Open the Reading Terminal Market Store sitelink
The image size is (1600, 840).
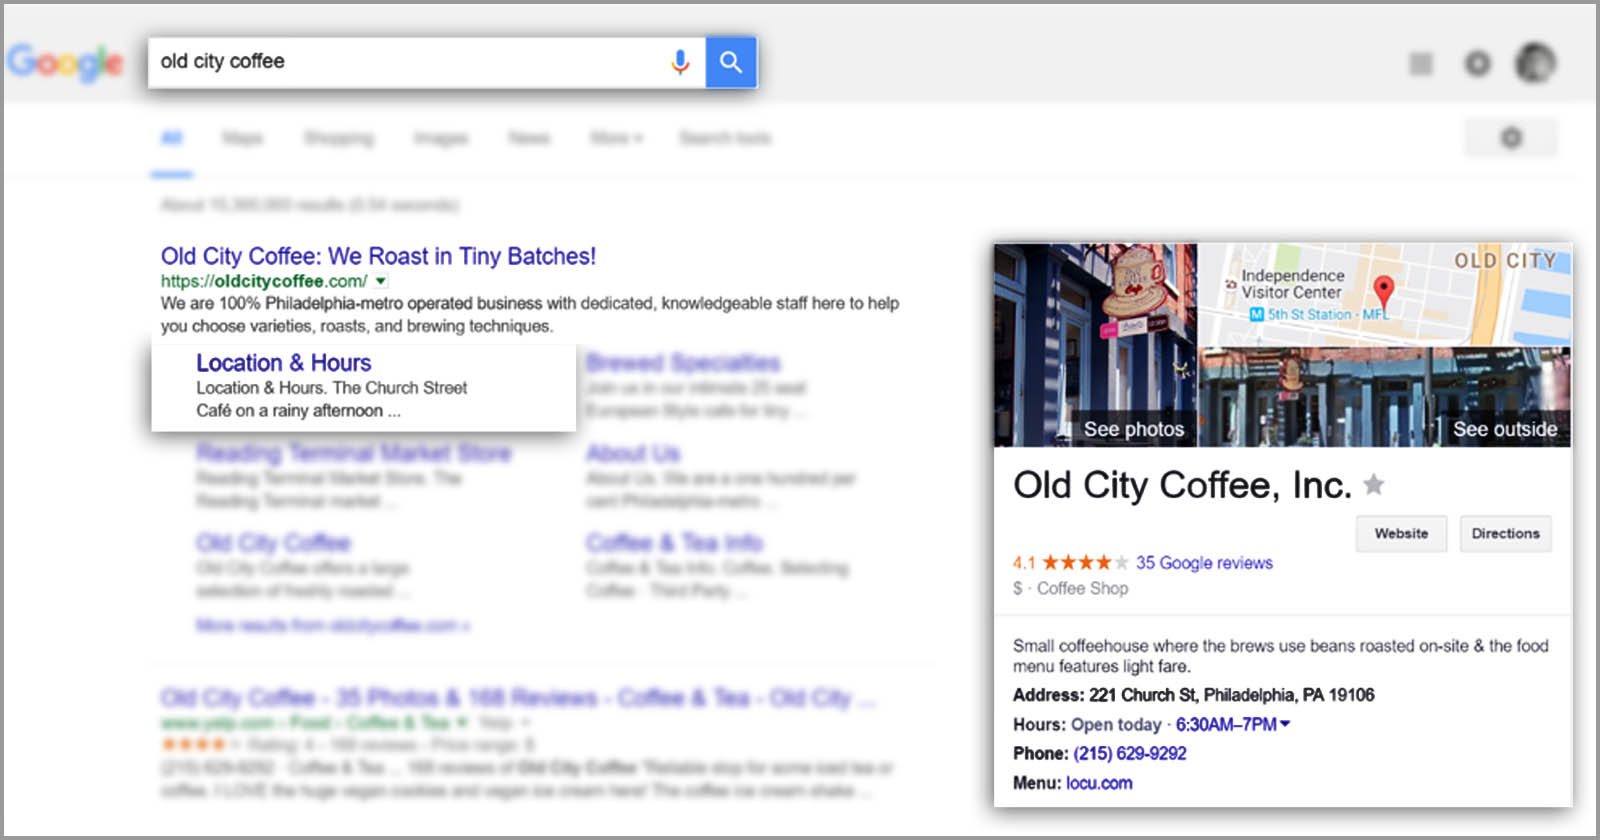click(x=354, y=453)
